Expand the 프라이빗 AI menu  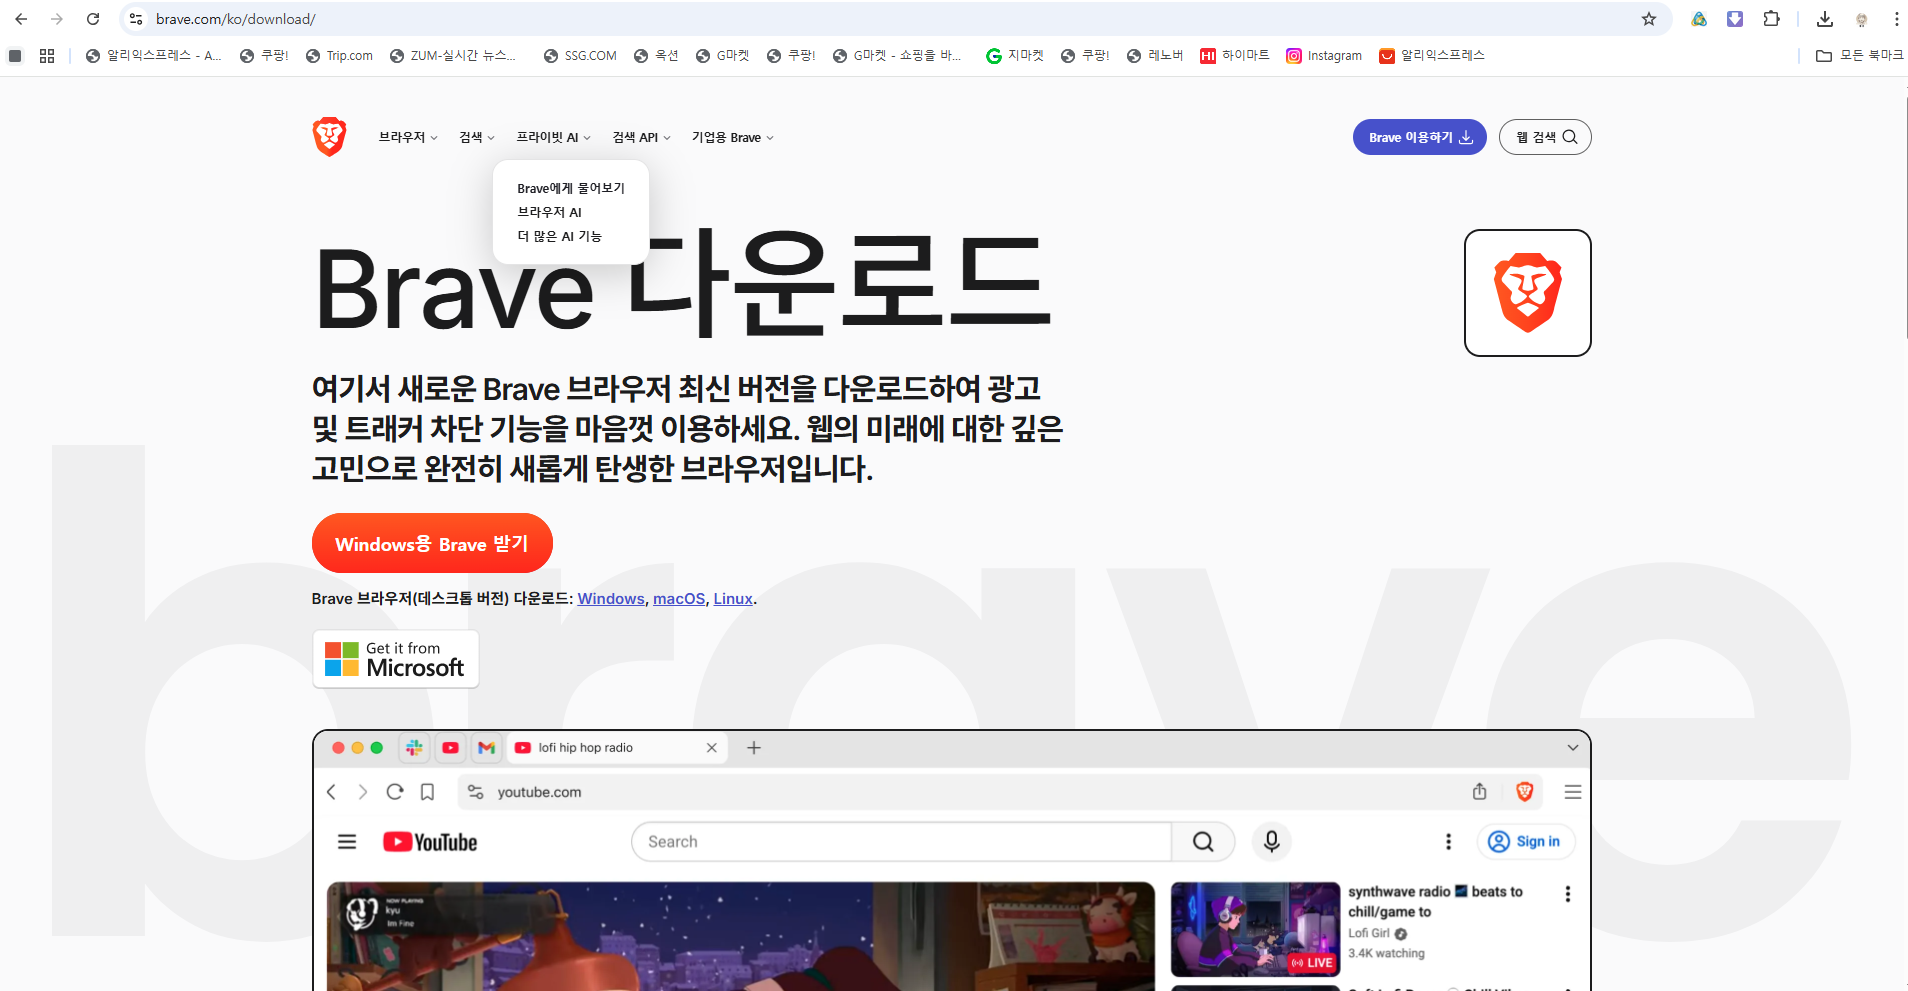coord(553,137)
